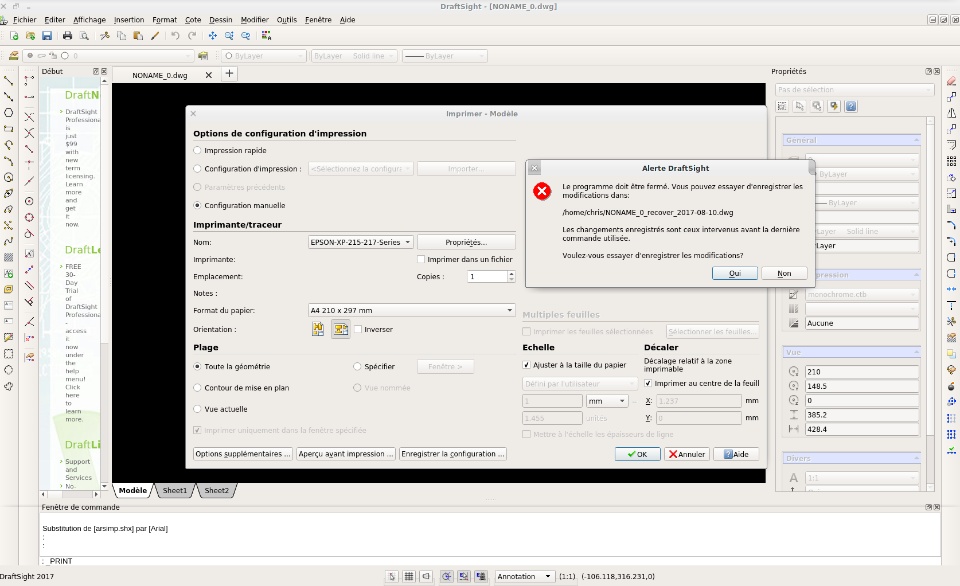Select the Line tool in the draw toolbar
The width and height of the screenshot is (960, 586).
pos(9,80)
